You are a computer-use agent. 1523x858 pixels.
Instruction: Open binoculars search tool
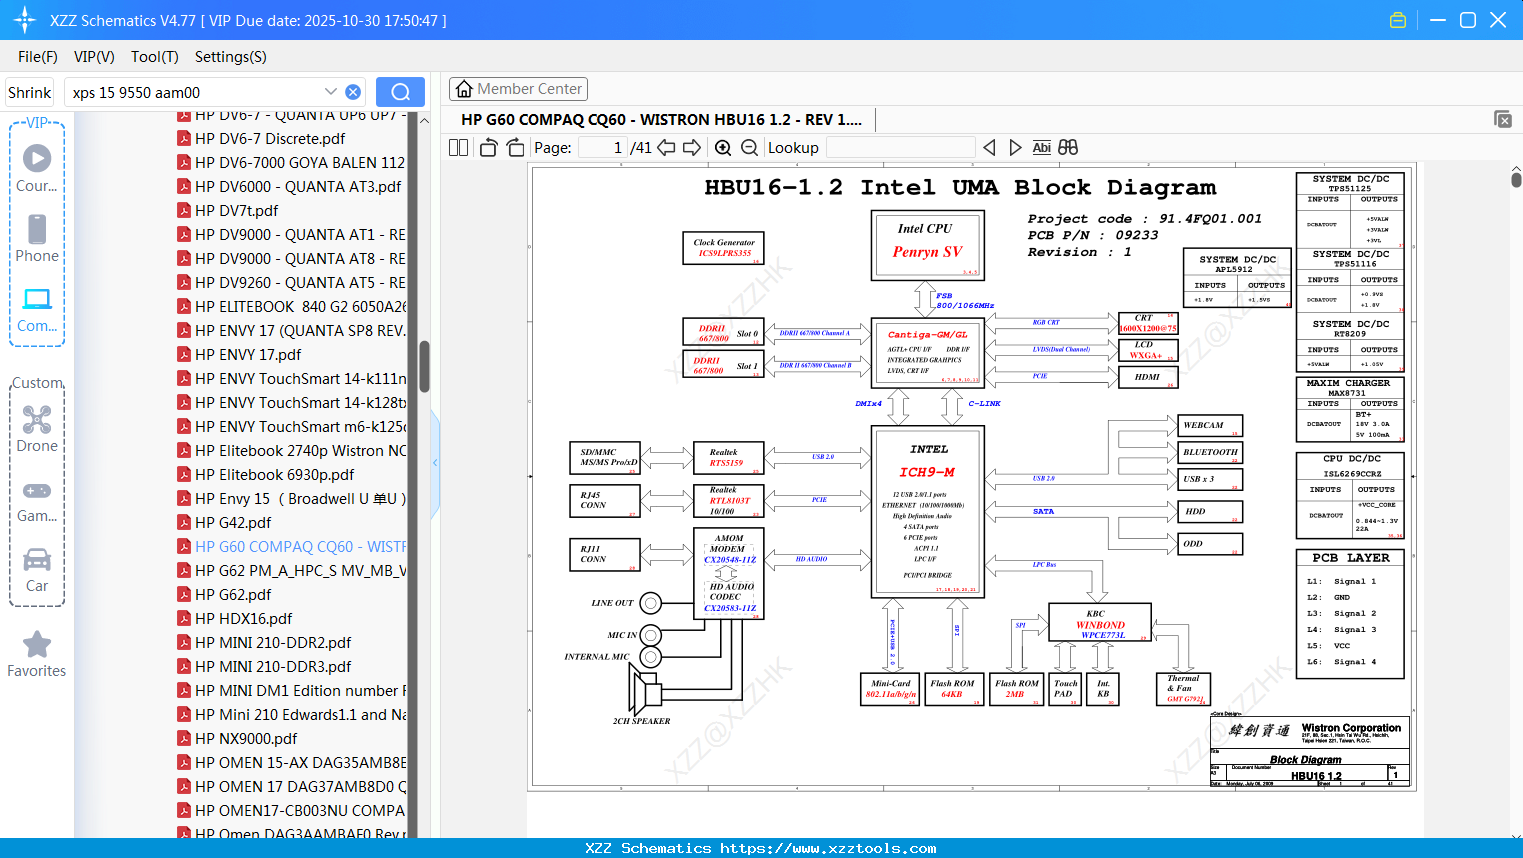pos(1068,147)
